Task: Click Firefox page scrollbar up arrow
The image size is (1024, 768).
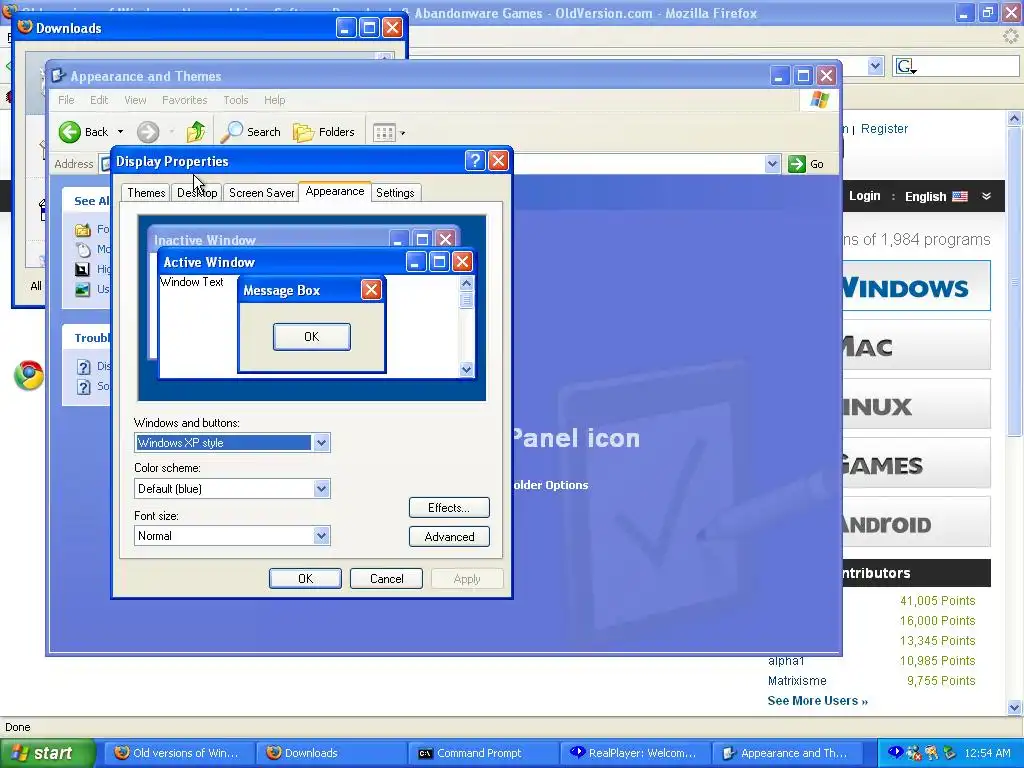Action: point(1014,118)
